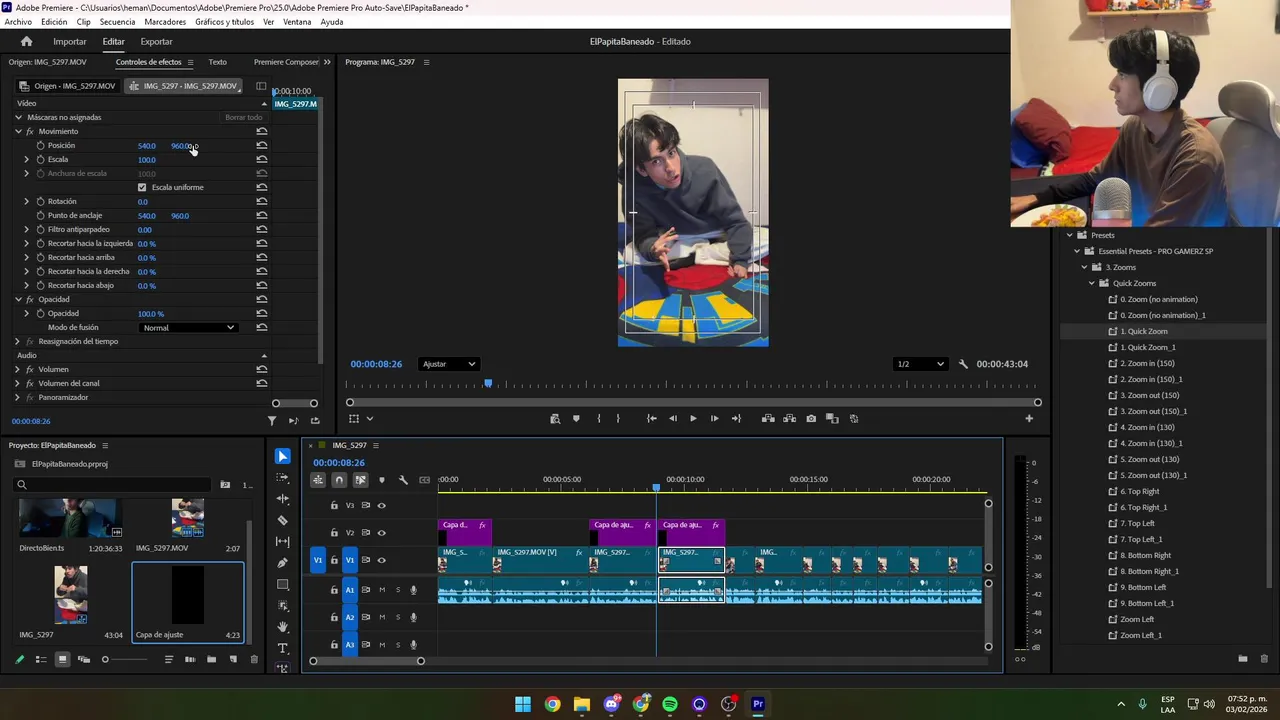The height and width of the screenshot is (720, 1280).
Task: Switch to Exportar workspace tab
Action: point(156,41)
